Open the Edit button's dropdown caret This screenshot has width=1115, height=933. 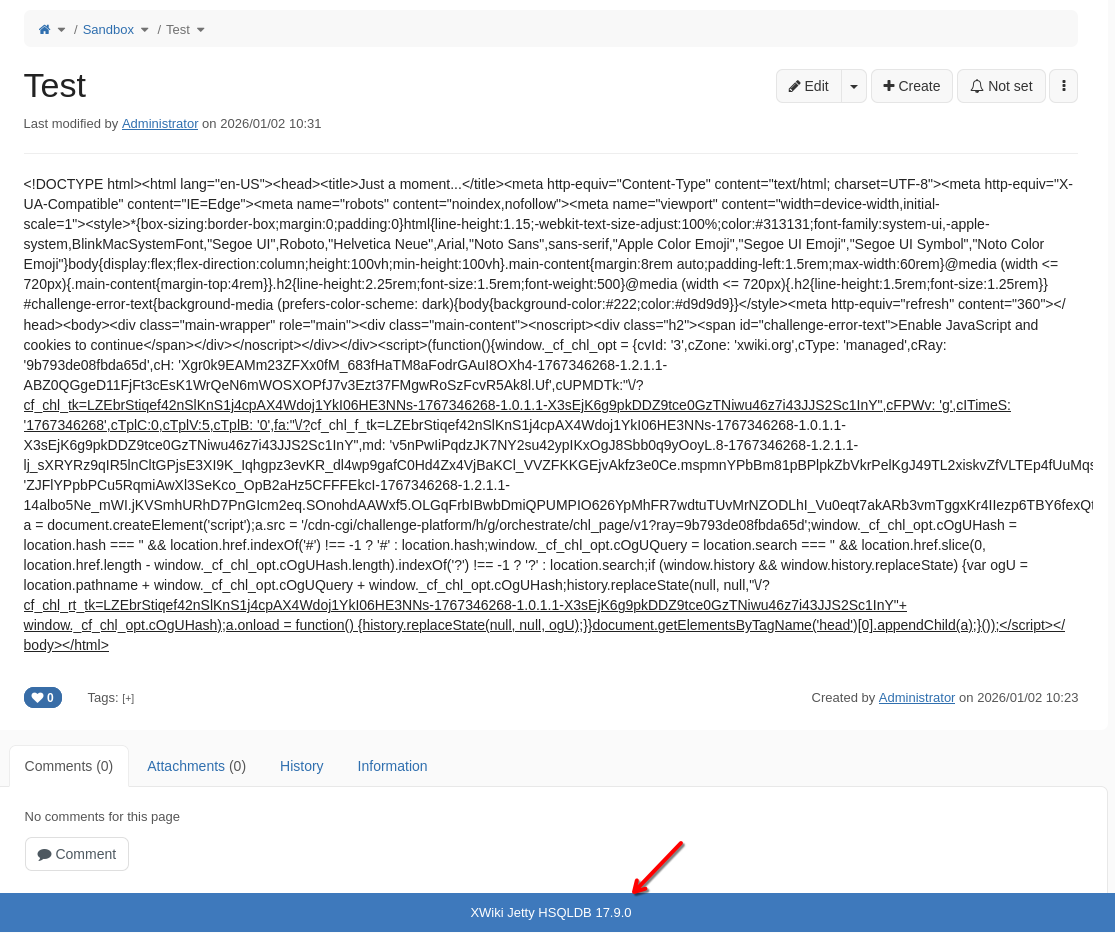(854, 86)
